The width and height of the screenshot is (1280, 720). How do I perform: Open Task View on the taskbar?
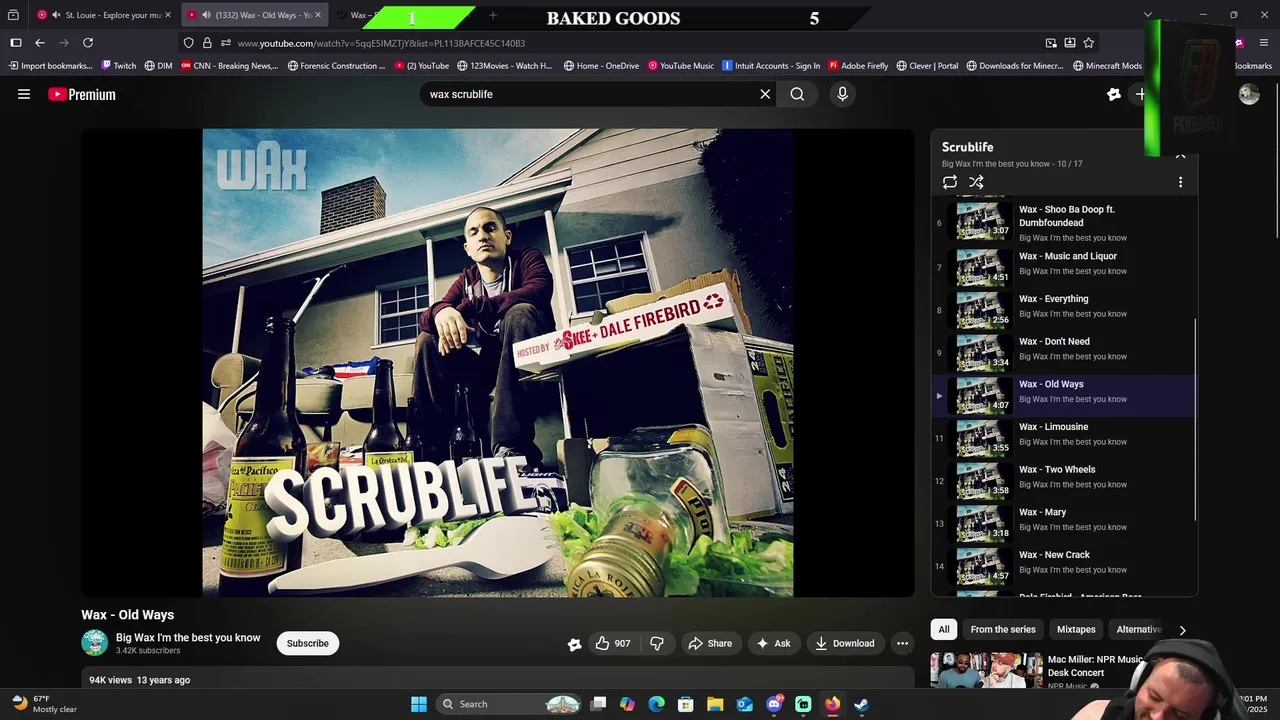[x=598, y=704]
